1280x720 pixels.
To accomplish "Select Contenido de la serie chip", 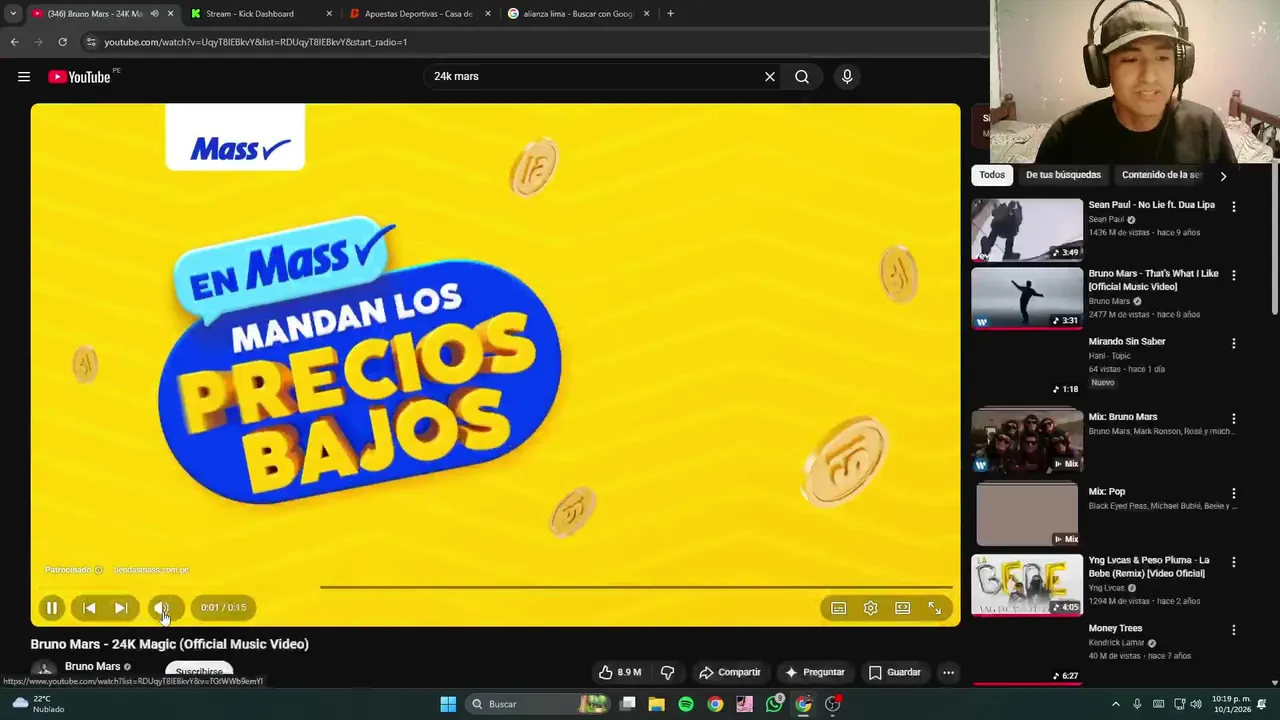I will pos(1160,175).
